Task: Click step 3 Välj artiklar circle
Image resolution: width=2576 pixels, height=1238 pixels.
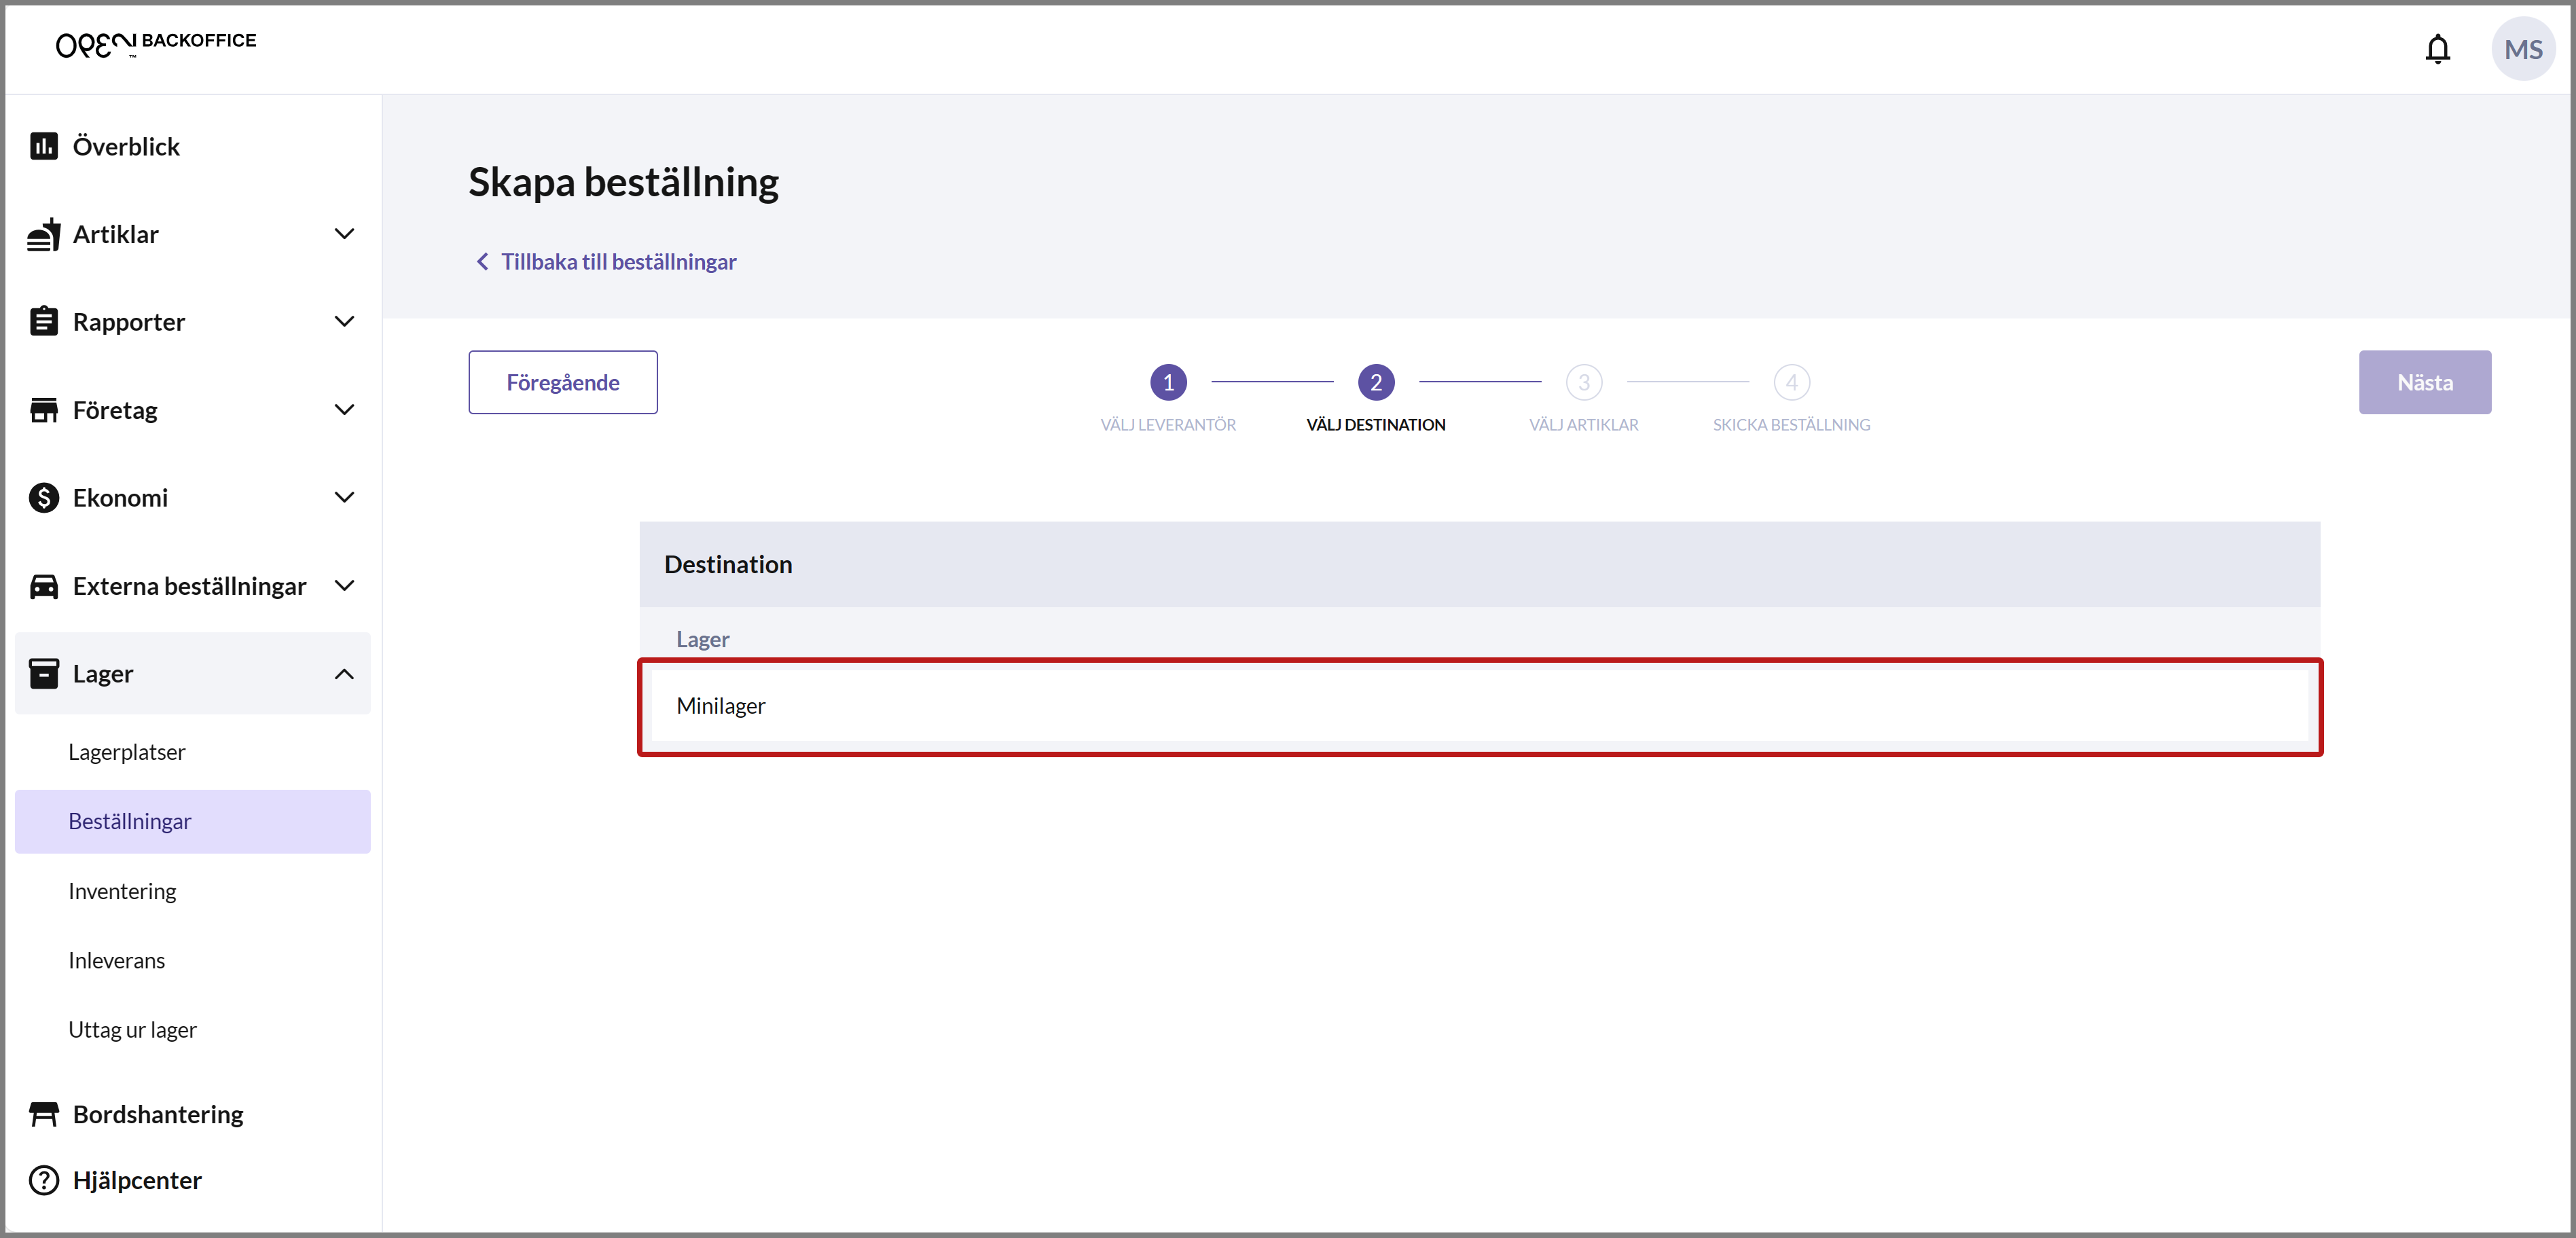Action: [x=1584, y=382]
